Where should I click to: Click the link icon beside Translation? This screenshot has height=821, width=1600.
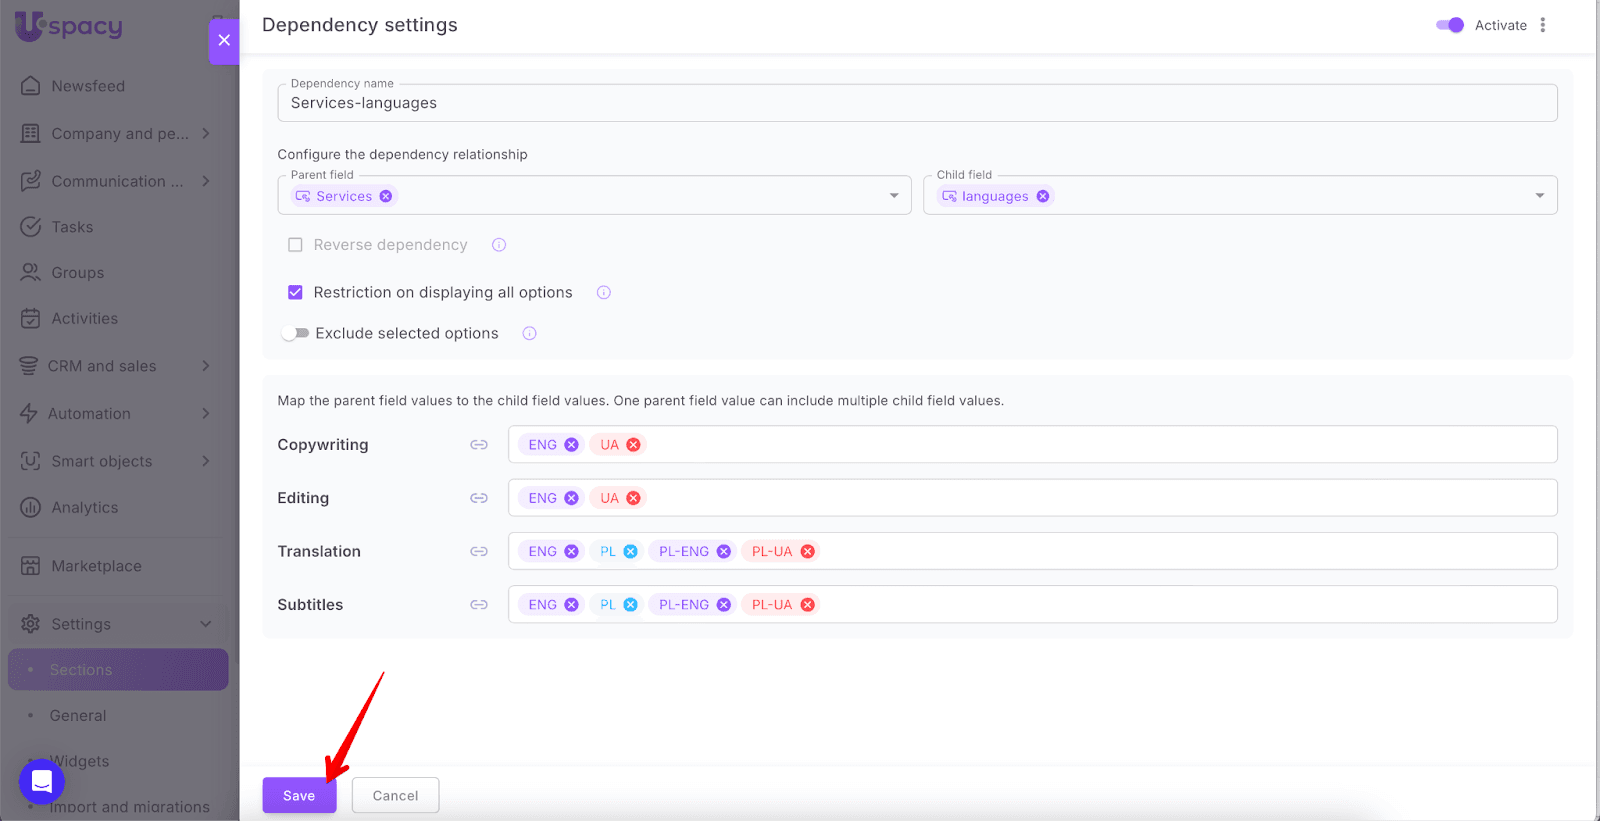(x=479, y=551)
